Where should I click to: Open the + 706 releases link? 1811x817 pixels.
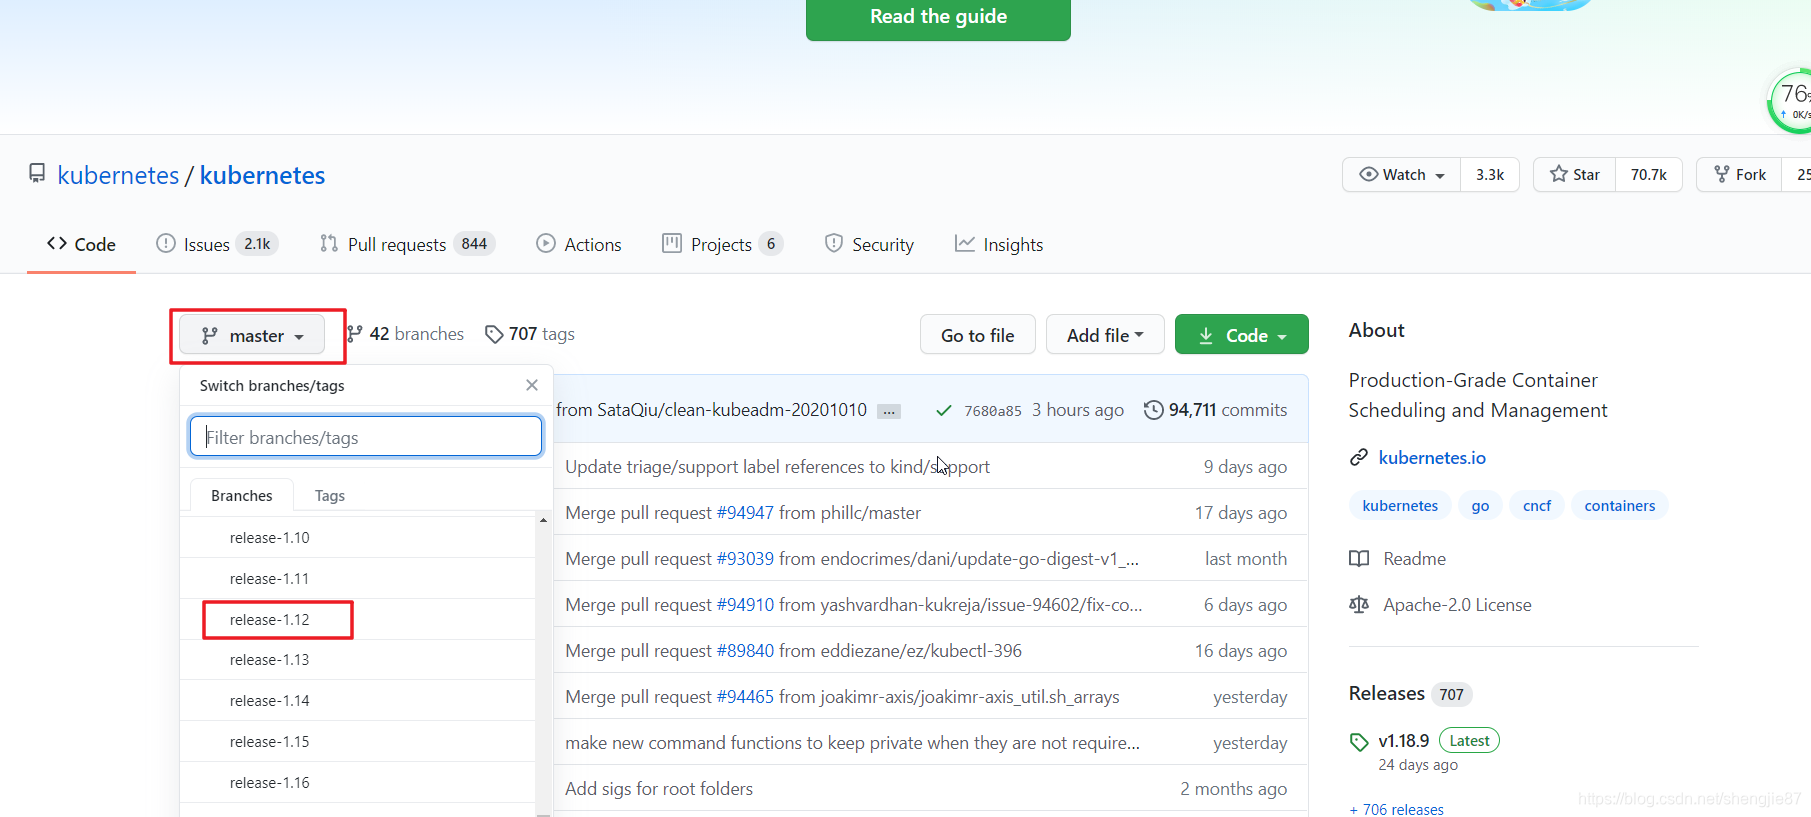1397,809
